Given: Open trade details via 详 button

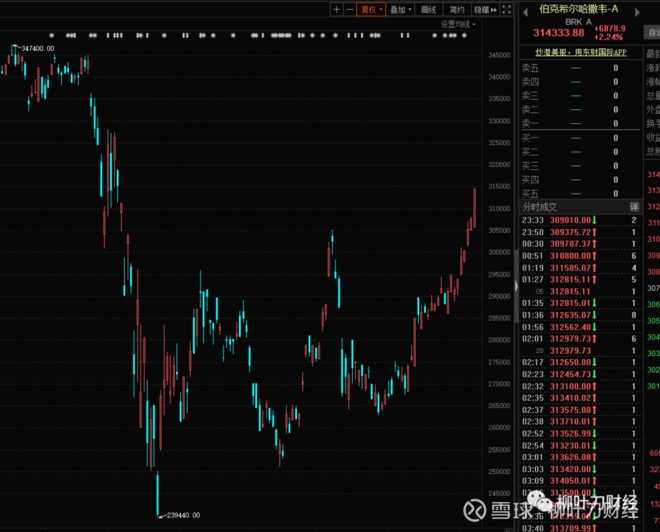Looking at the screenshot, I should pos(634,207).
